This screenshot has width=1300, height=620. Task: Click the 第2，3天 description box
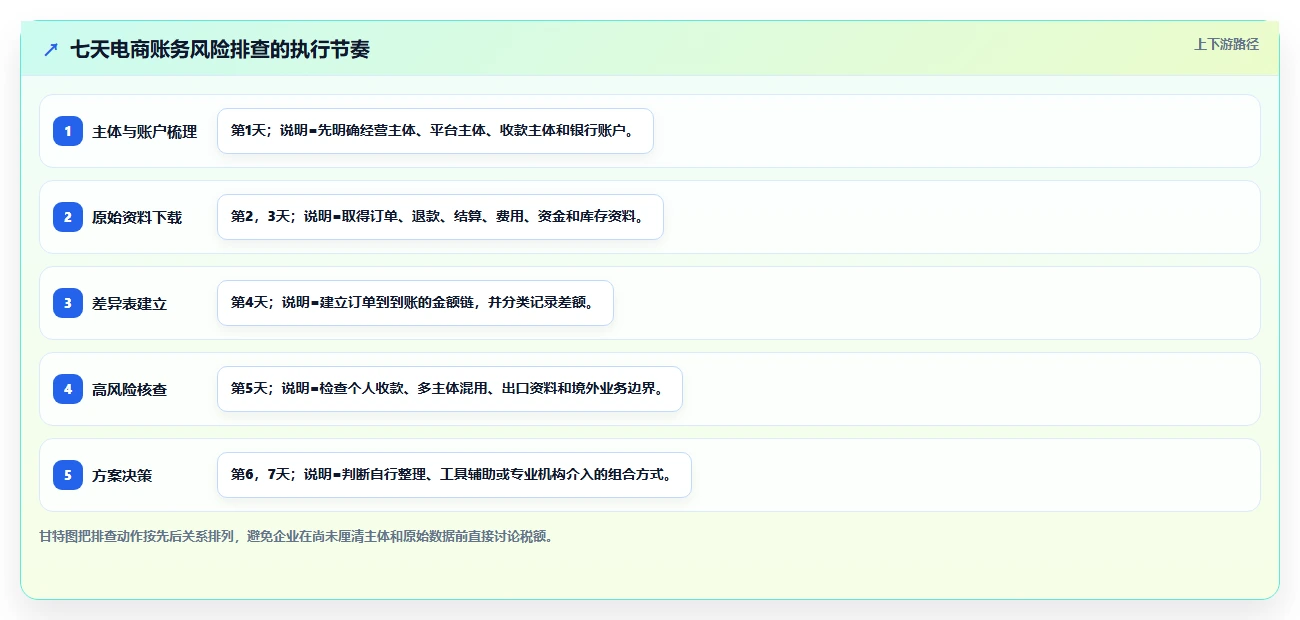(440, 217)
